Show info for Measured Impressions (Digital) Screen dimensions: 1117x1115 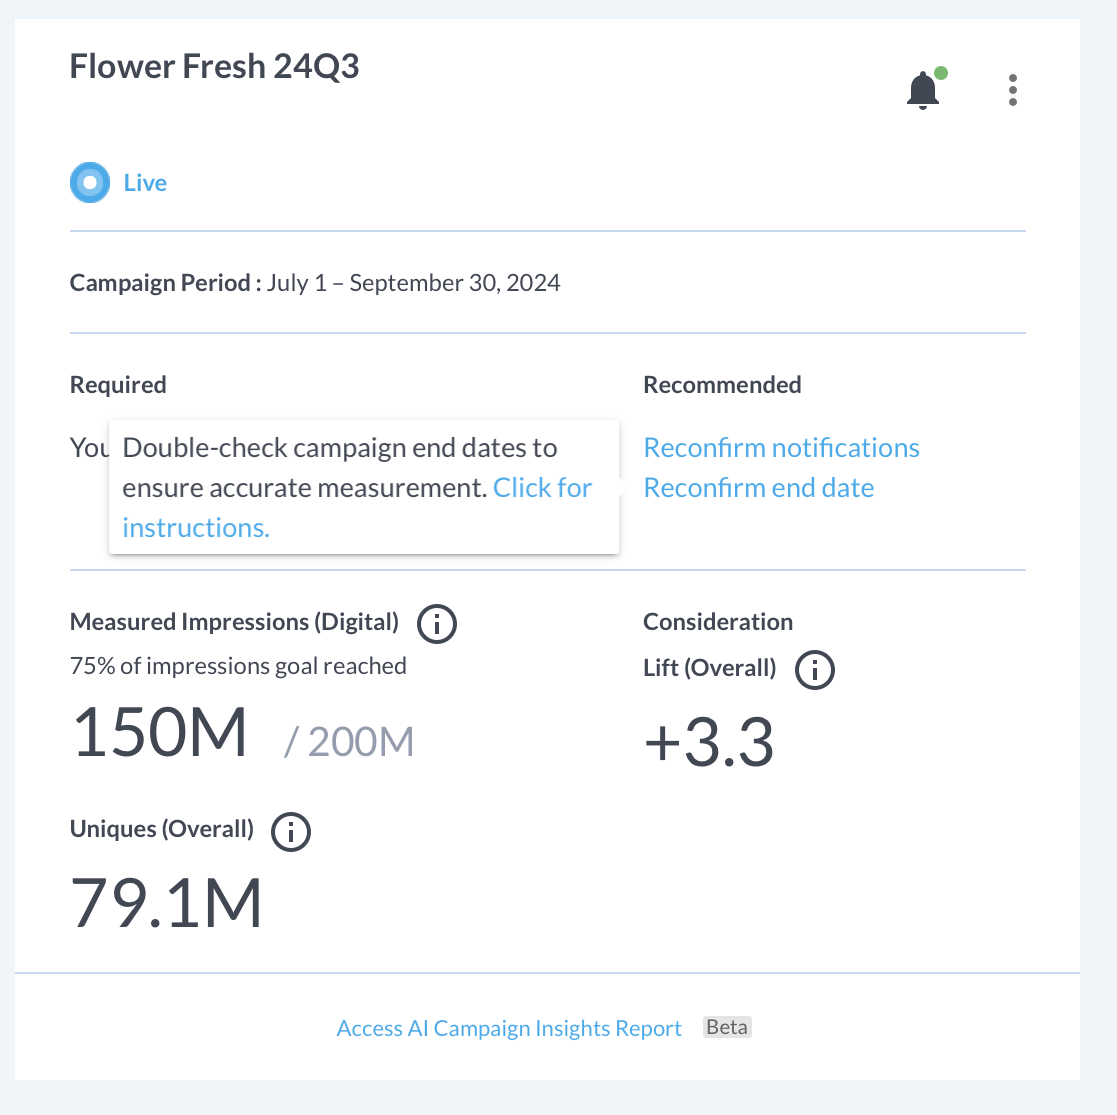tap(437, 624)
